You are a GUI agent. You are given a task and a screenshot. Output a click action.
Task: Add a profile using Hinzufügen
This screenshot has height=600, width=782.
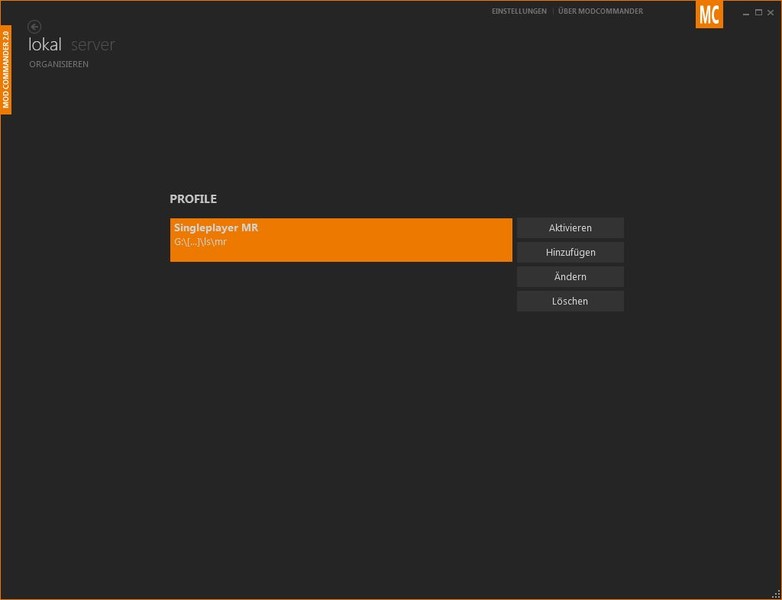coord(570,252)
